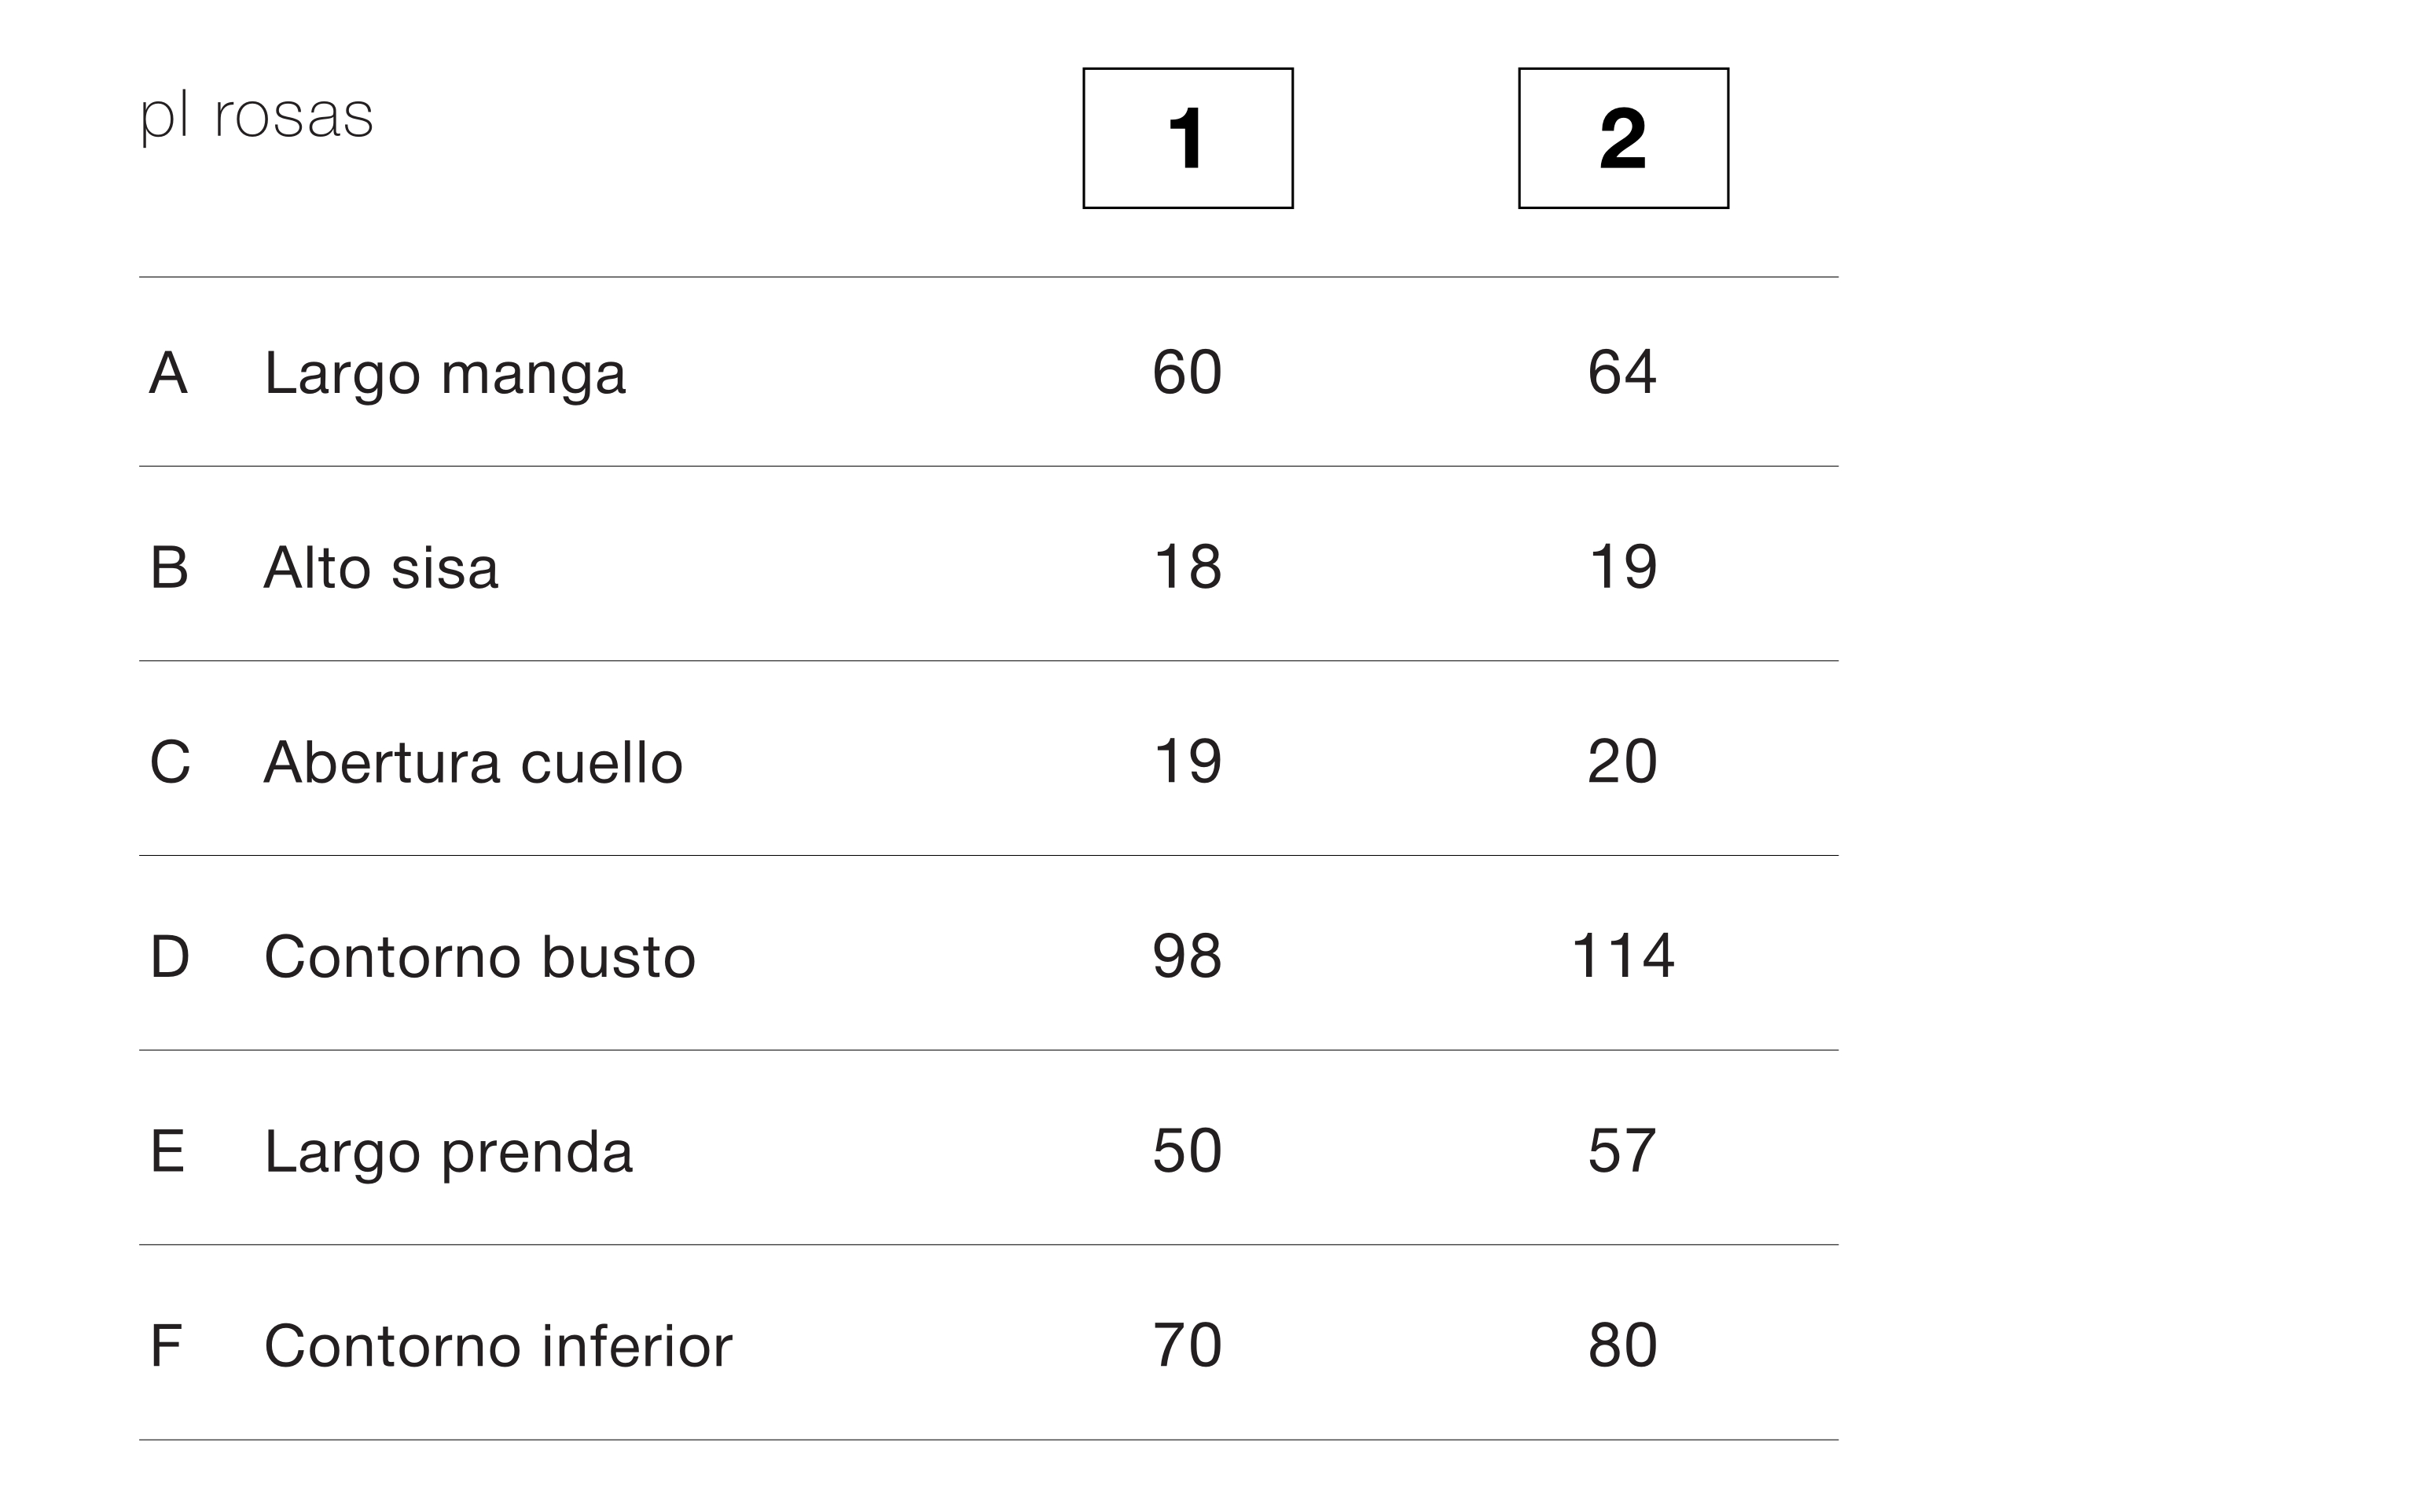2413x1512 pixels.
Task: Select size 2 box header
Action: [1622, 138]
